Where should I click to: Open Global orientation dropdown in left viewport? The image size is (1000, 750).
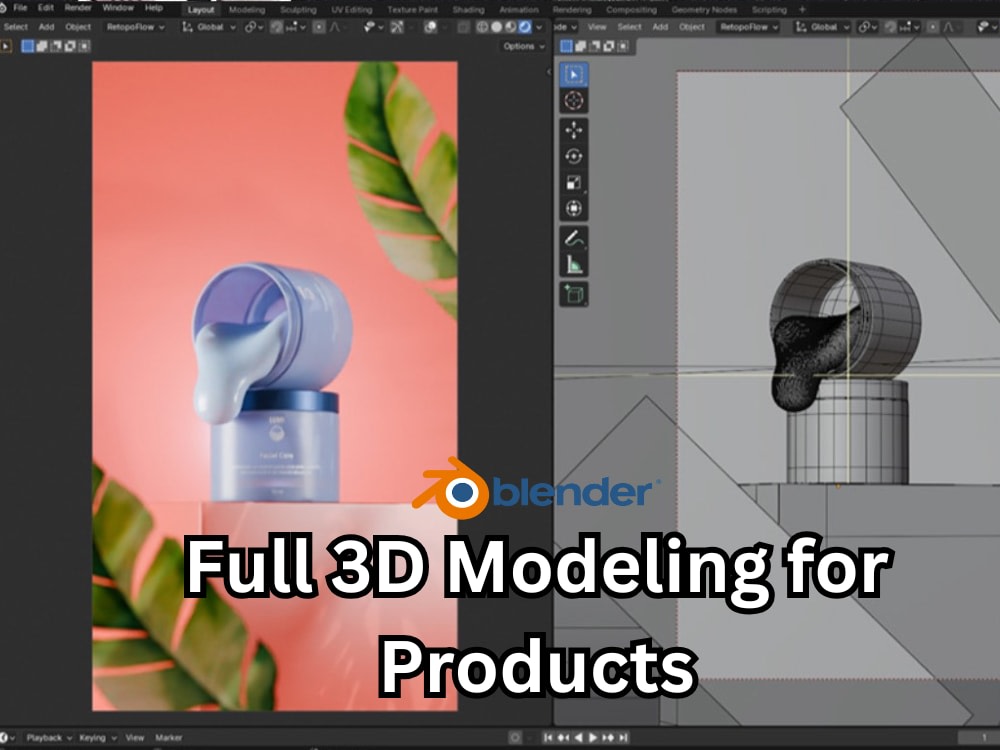(x=209, y=27)
